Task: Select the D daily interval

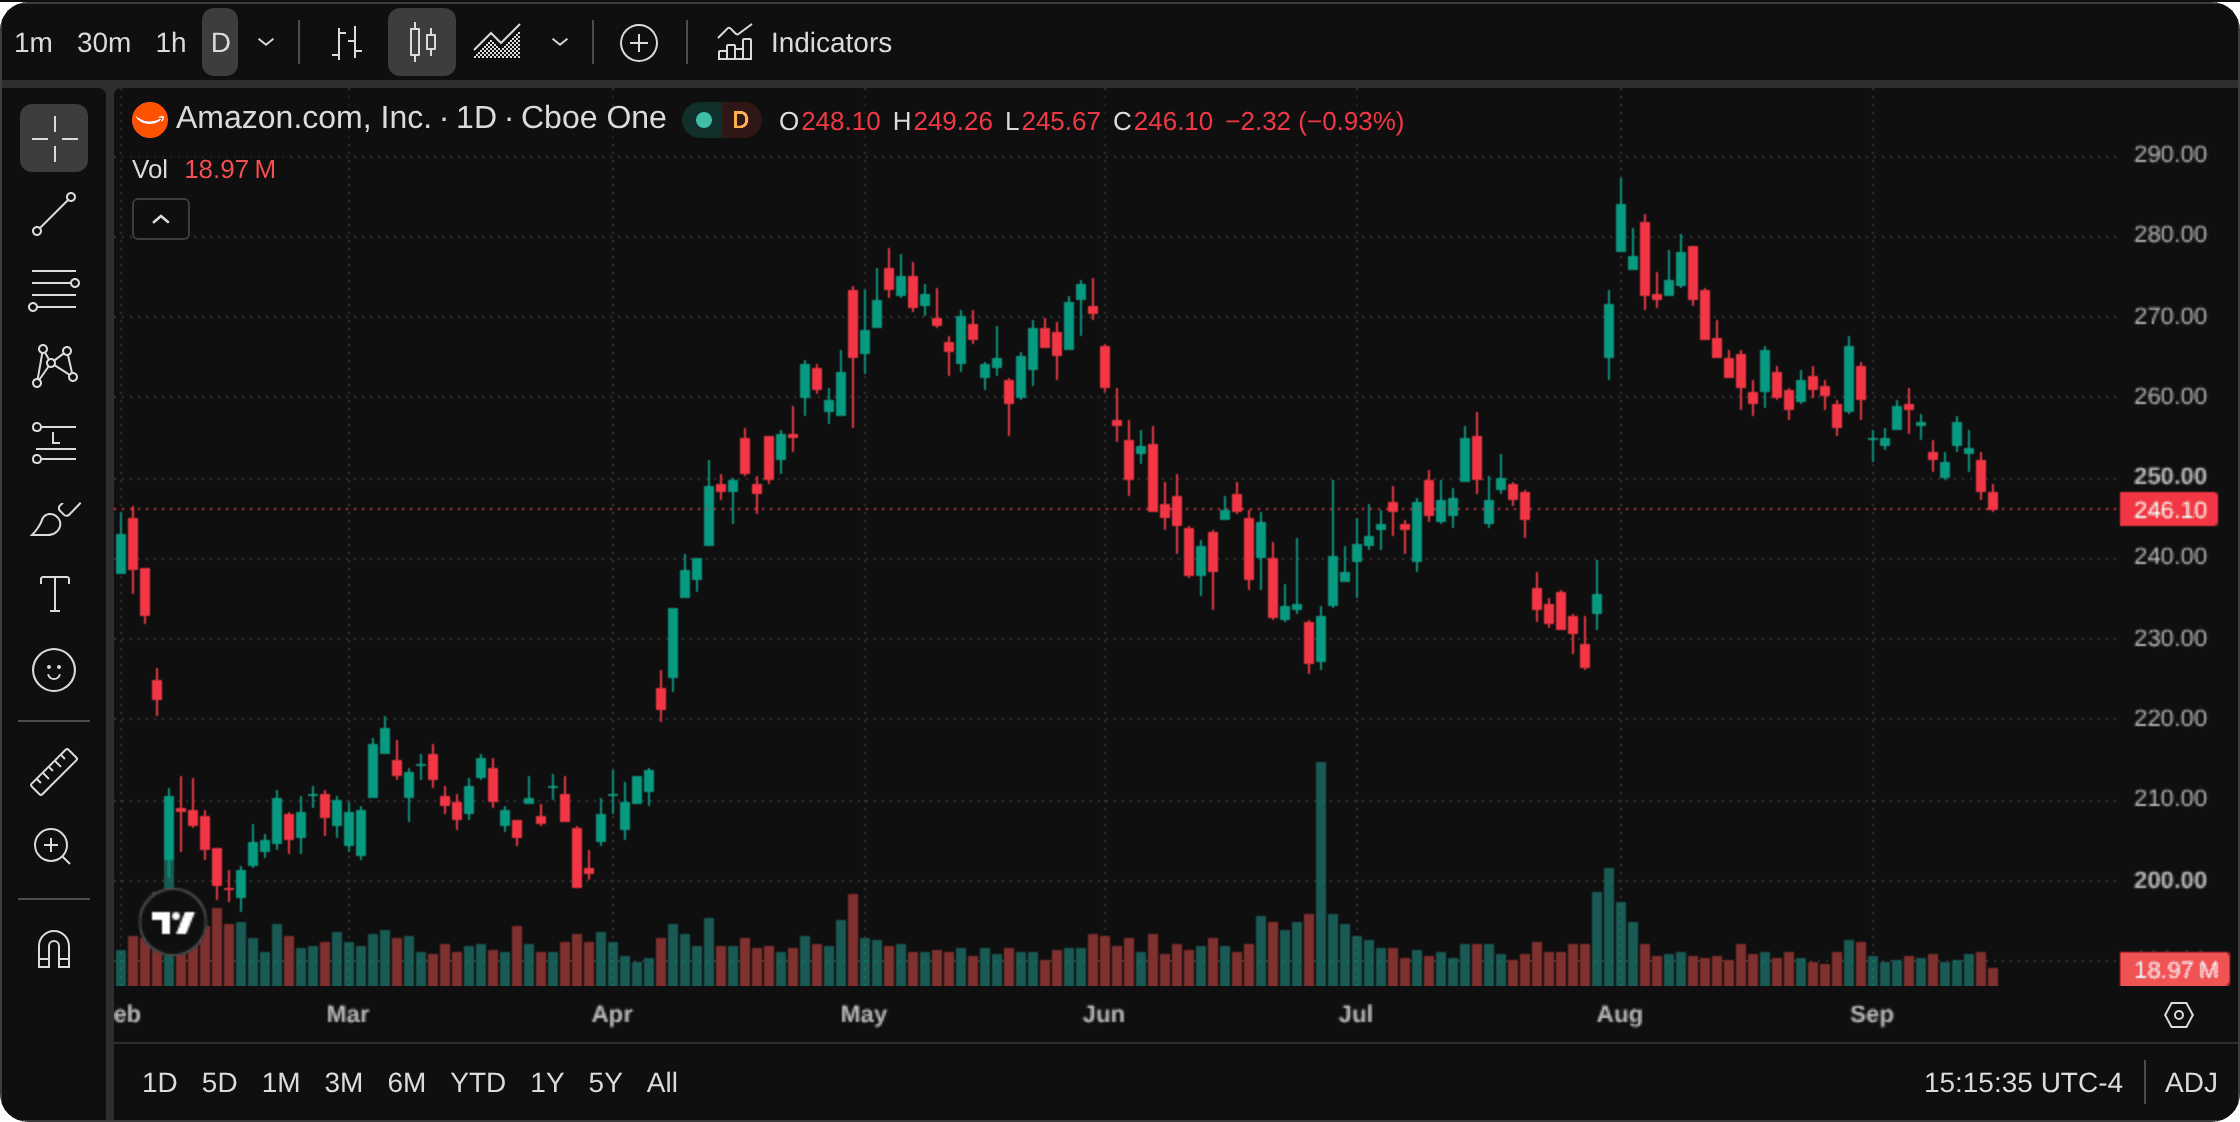Action: point(220,43)
